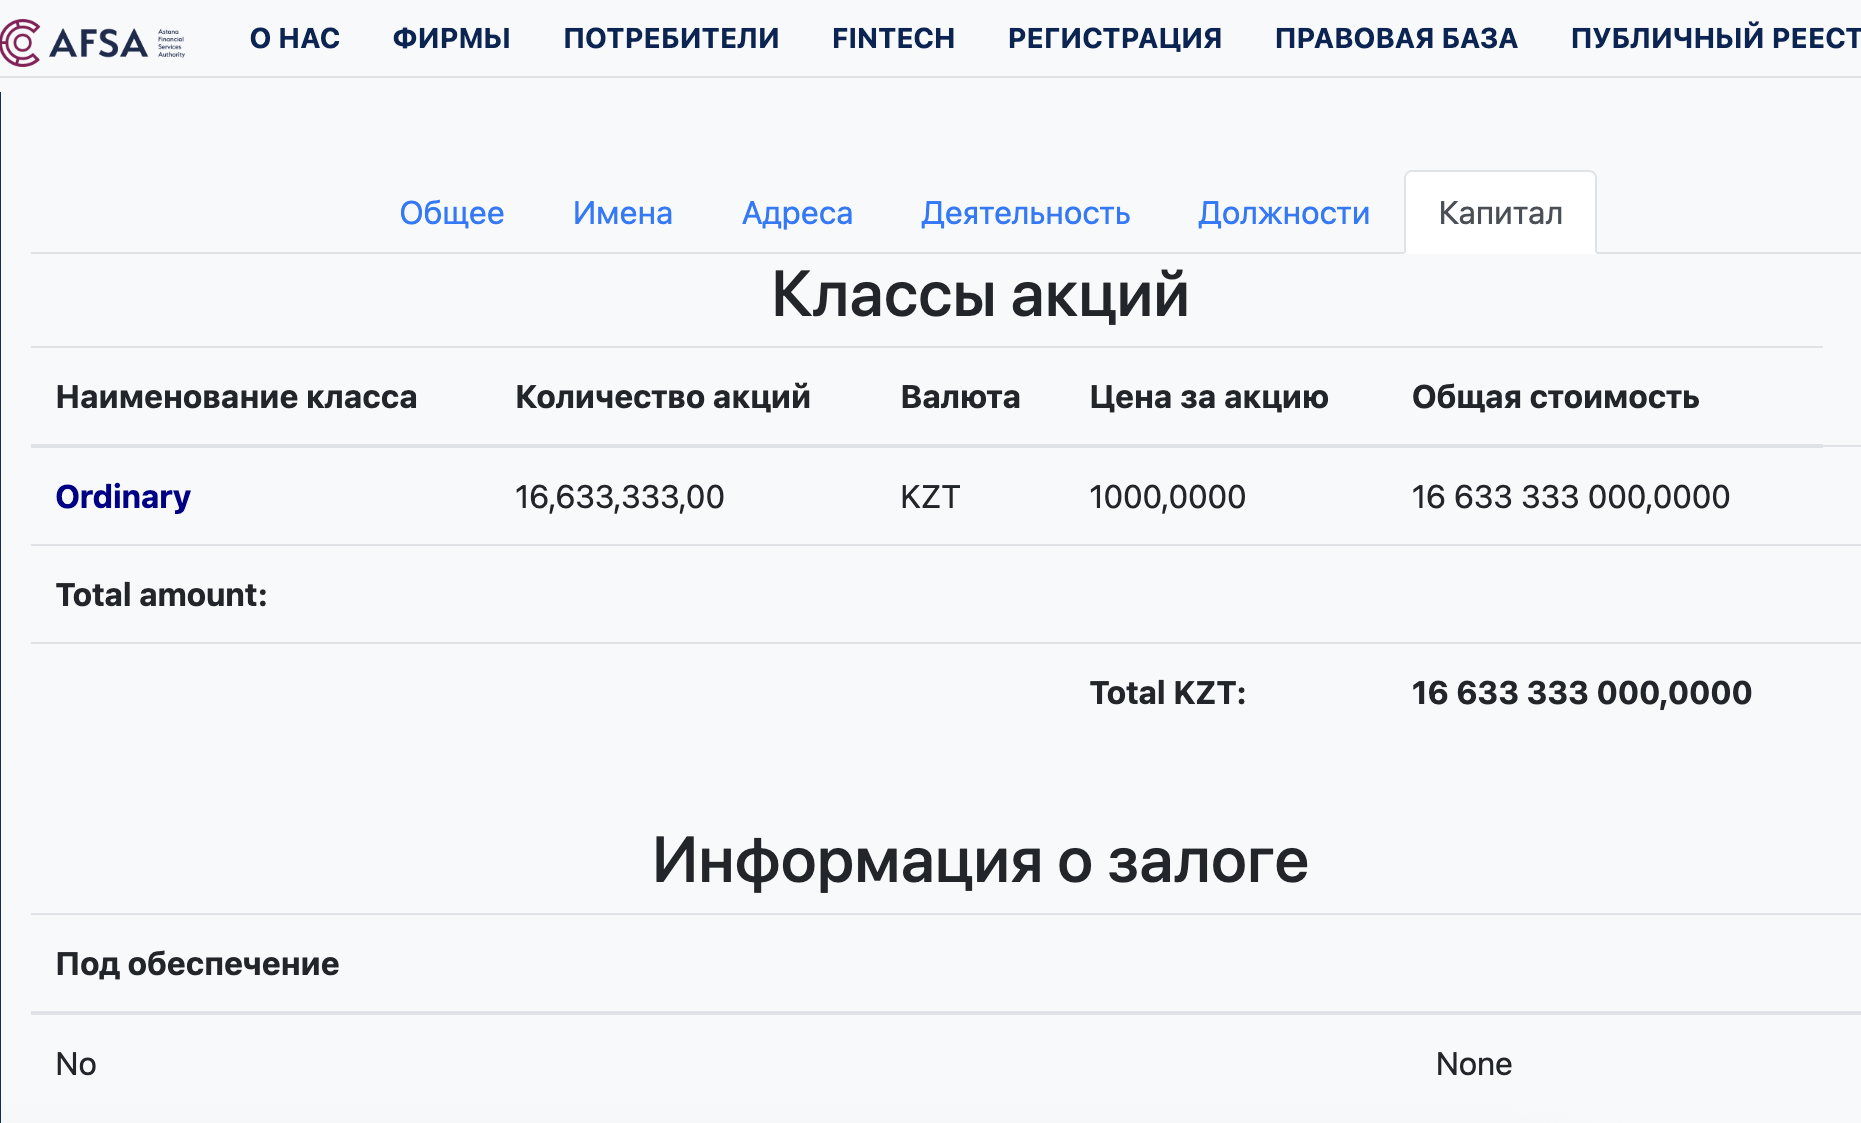Open the Ordinary share class link
This screenshot has height=1123, width=1861.
point(123,497)
